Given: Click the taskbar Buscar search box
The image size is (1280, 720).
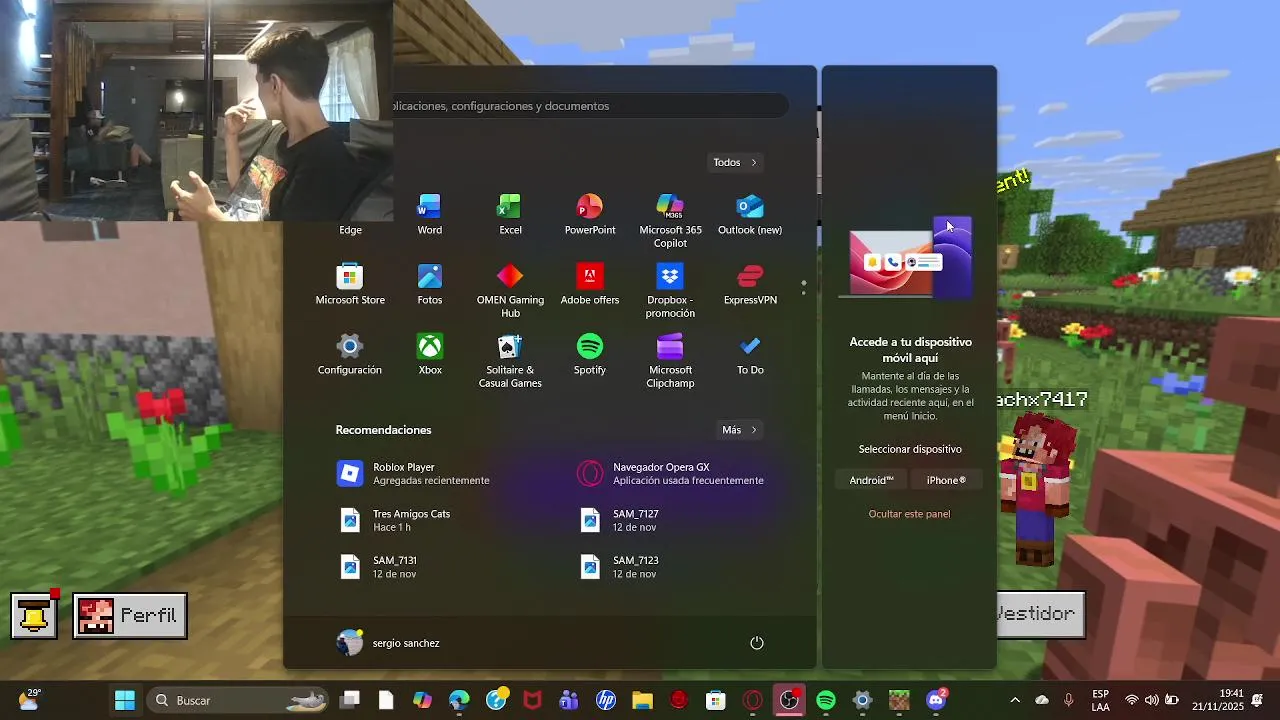Looking at the screenshot, I should (x=239, y=700).
